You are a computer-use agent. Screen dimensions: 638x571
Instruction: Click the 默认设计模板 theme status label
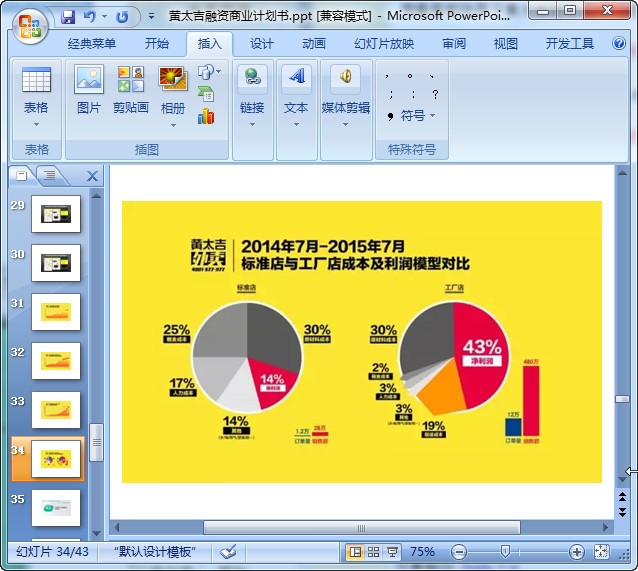[x=155, y=552]
